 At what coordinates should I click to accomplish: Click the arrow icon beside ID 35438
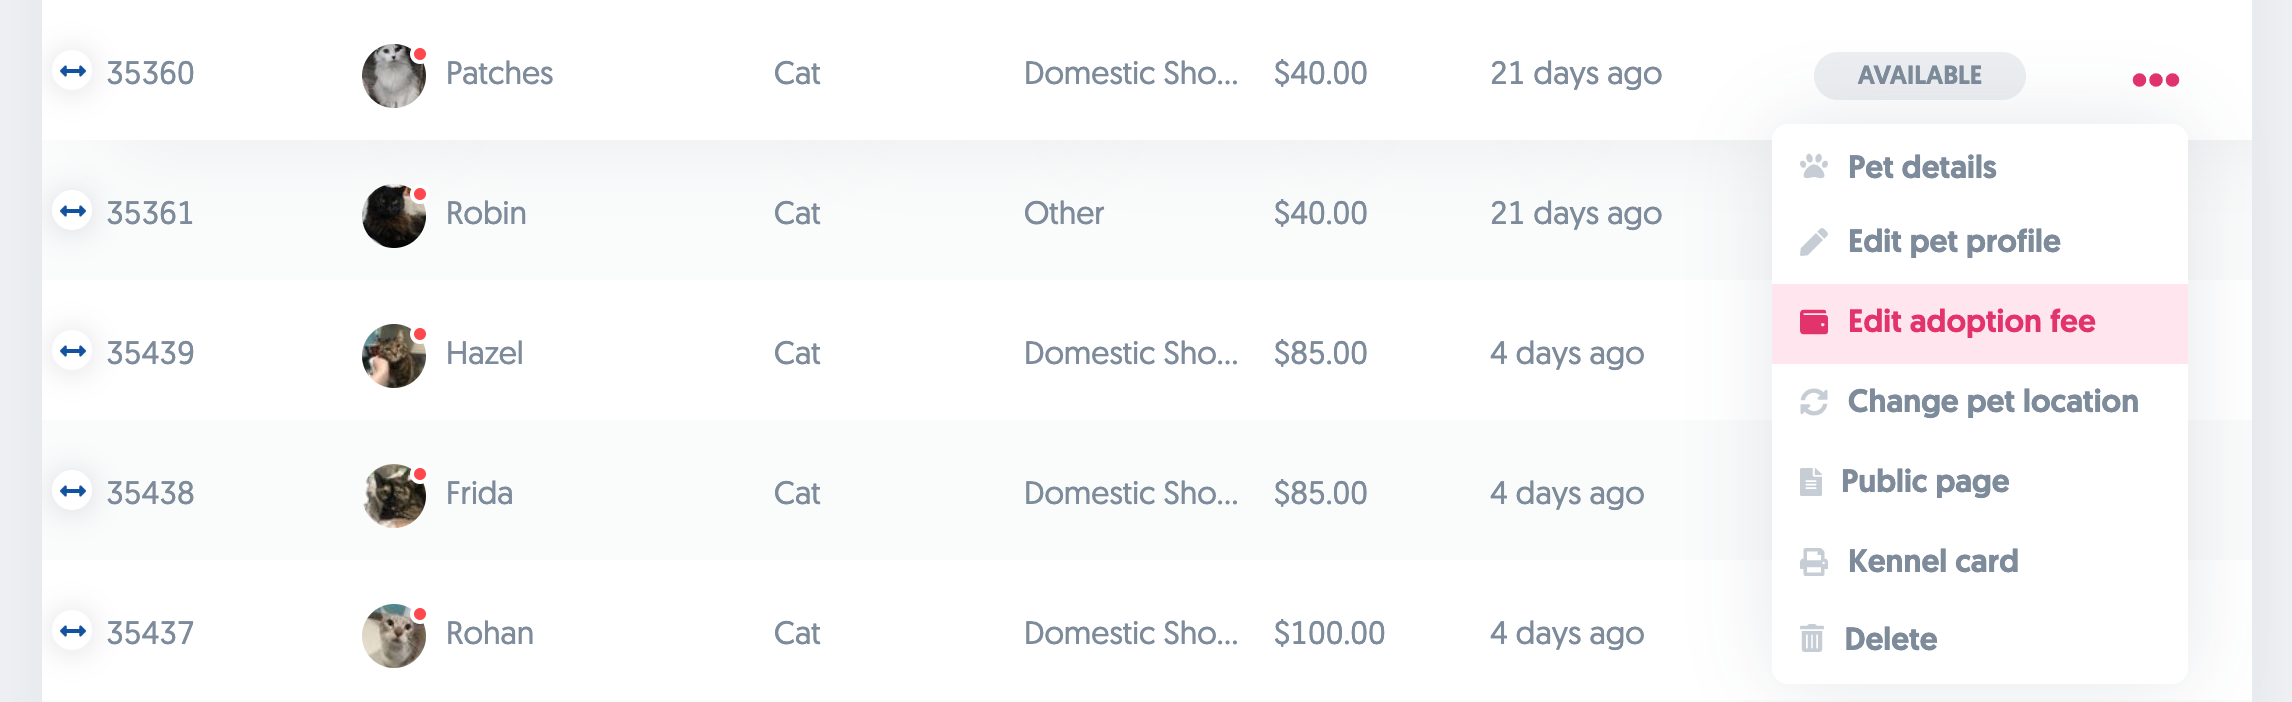73,491
